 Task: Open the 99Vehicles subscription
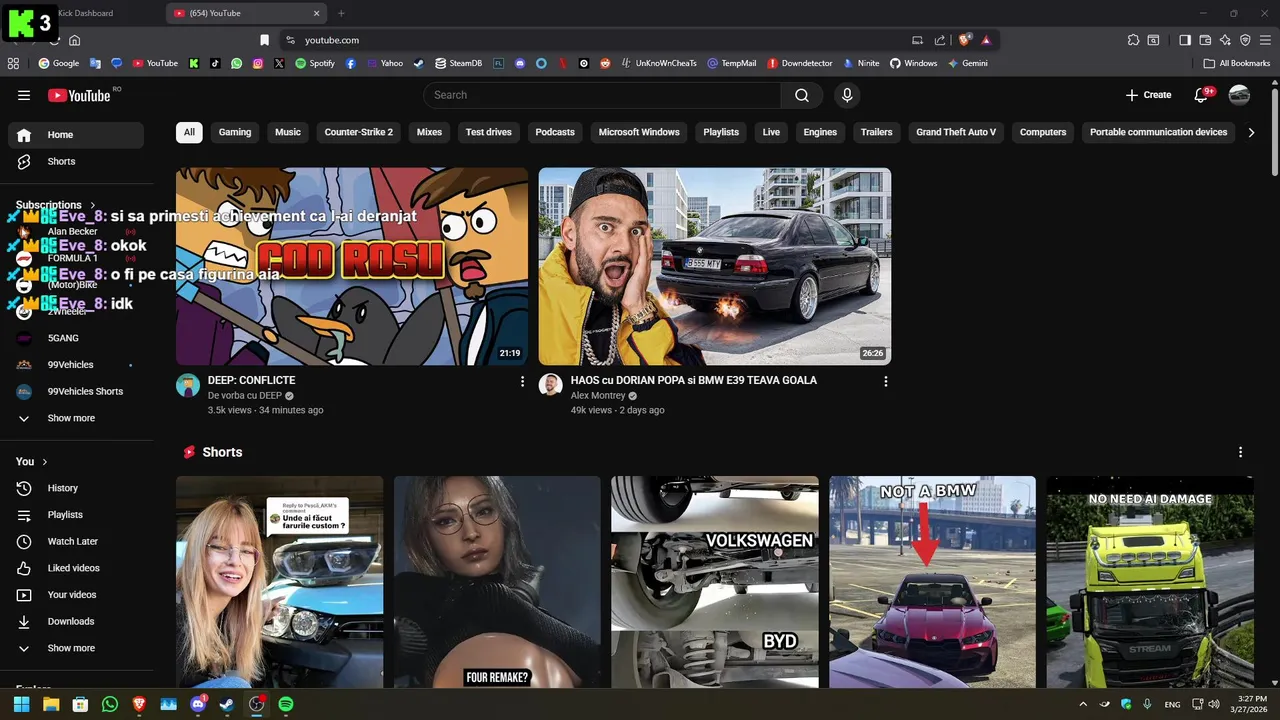(76, 365)
